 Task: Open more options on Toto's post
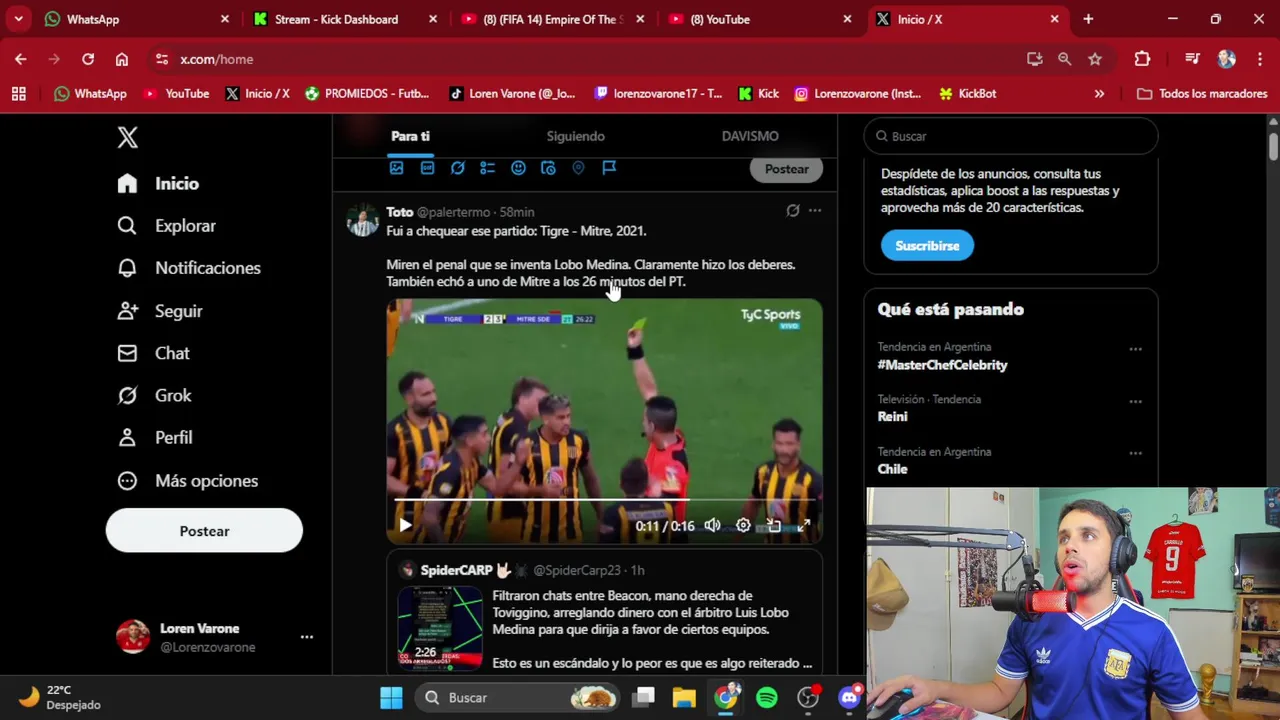(x=815, y=211)
